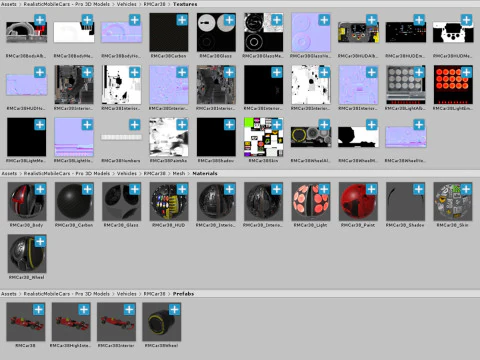Select the RMCar38WheelM texture thumbnail

point(358,137)
